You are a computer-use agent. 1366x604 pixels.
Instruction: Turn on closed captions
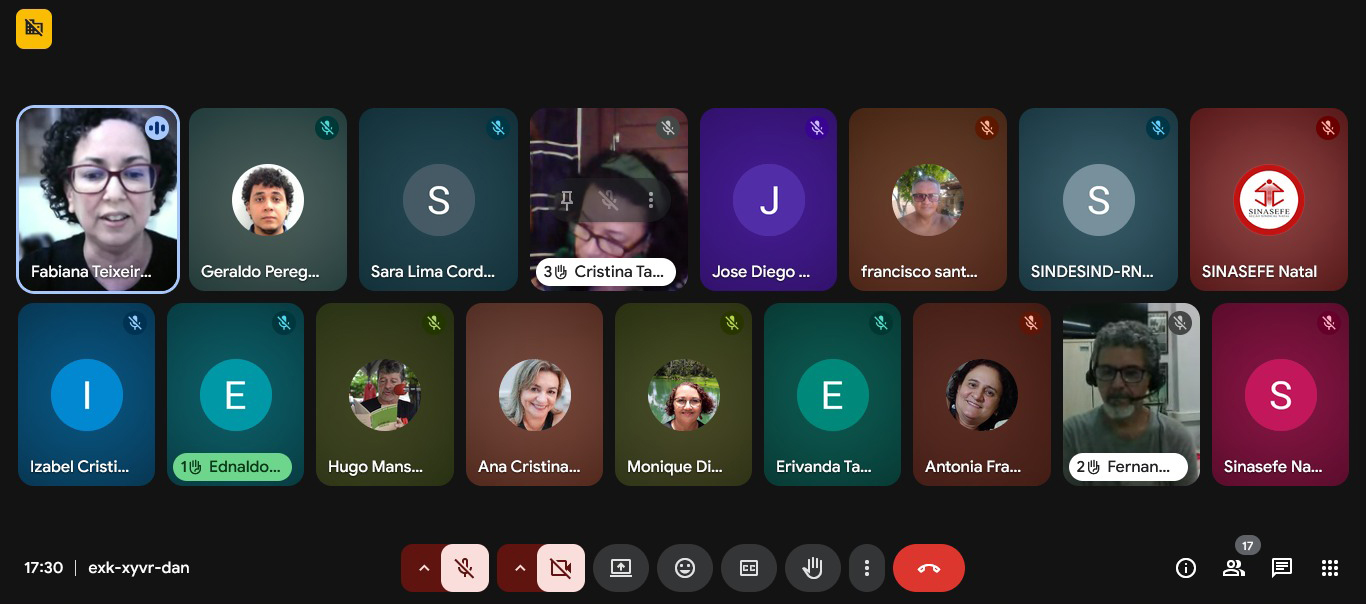tap(749, 568)
